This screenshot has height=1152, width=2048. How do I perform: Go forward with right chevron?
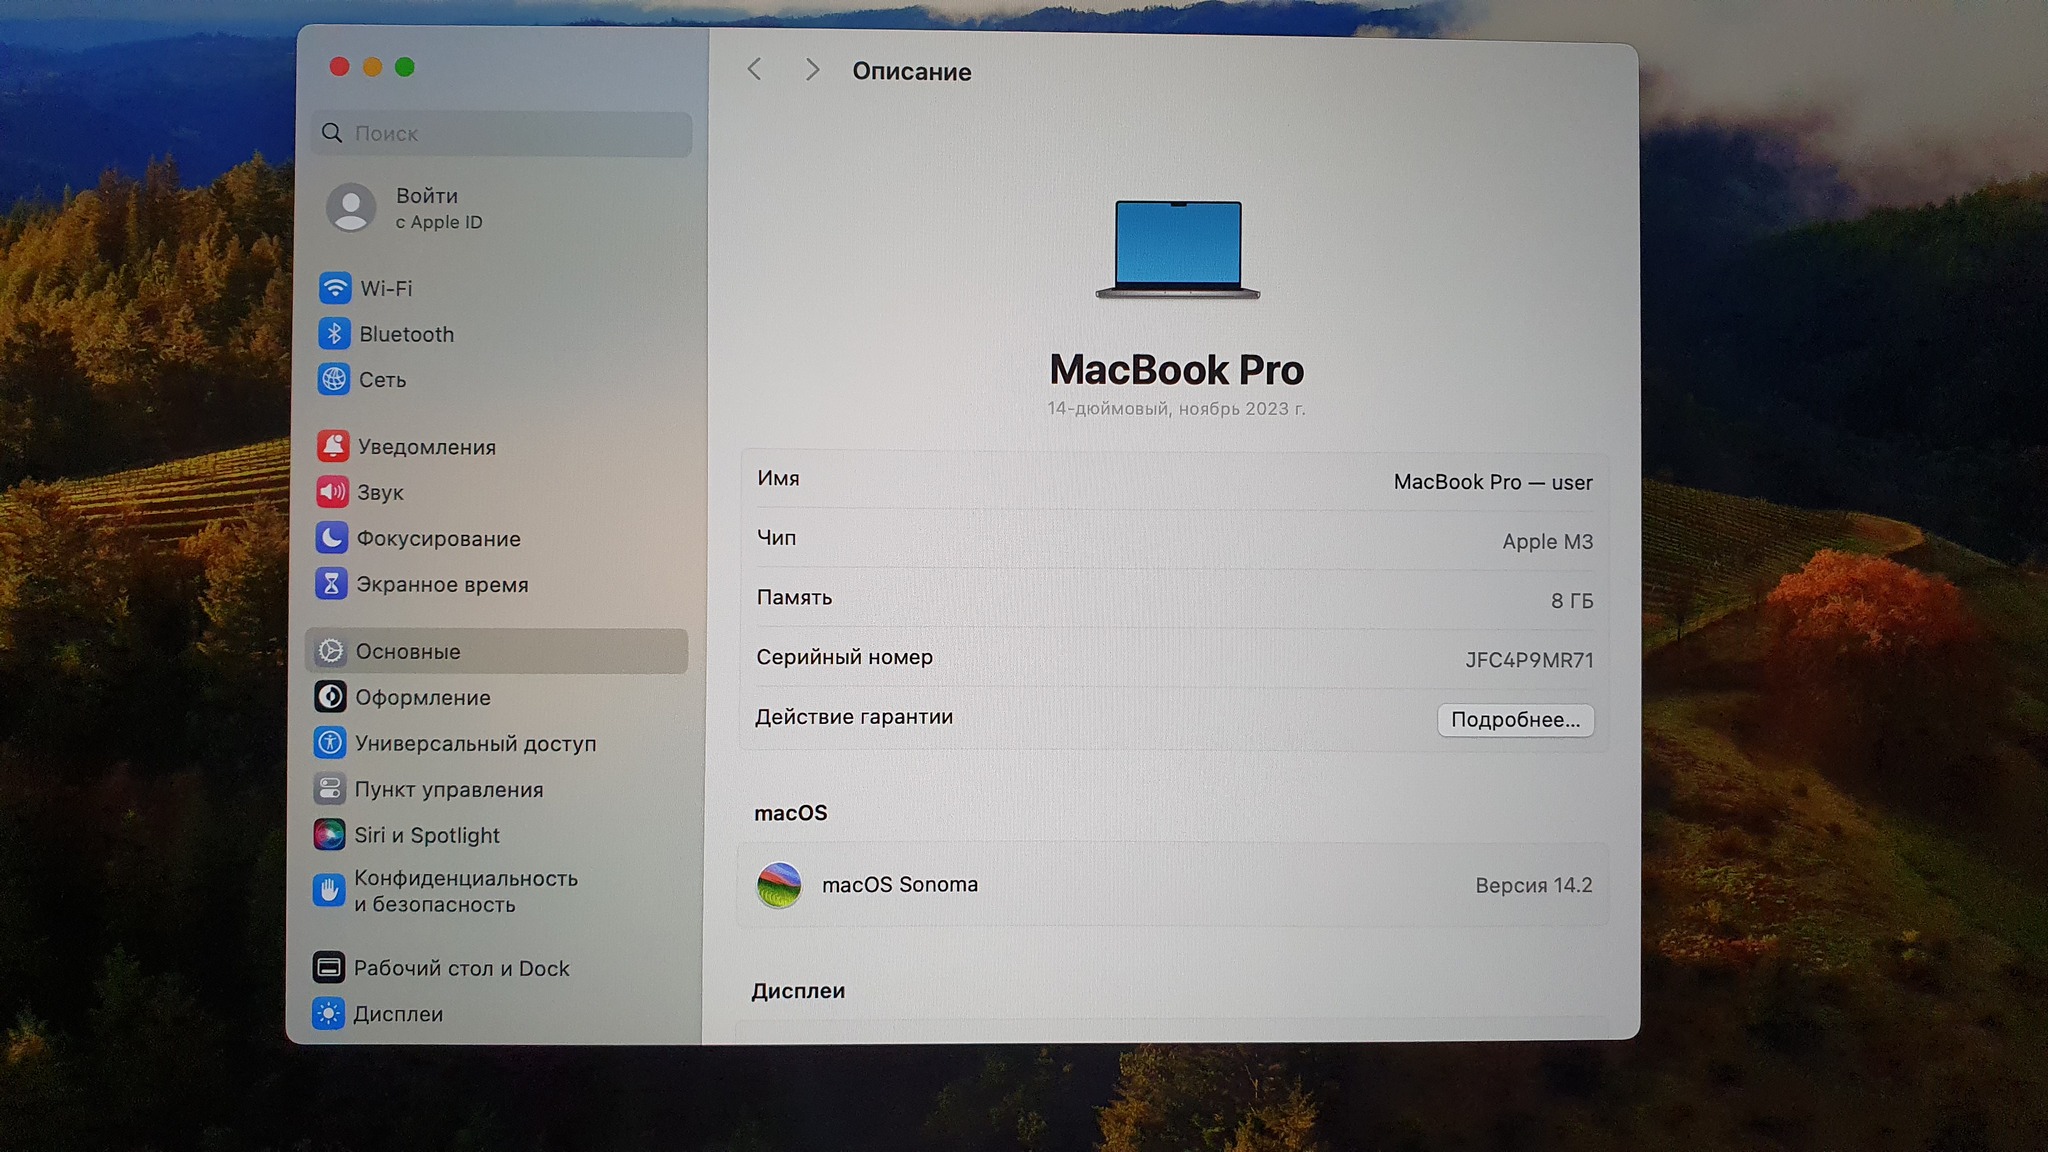[x=812, y=70]
